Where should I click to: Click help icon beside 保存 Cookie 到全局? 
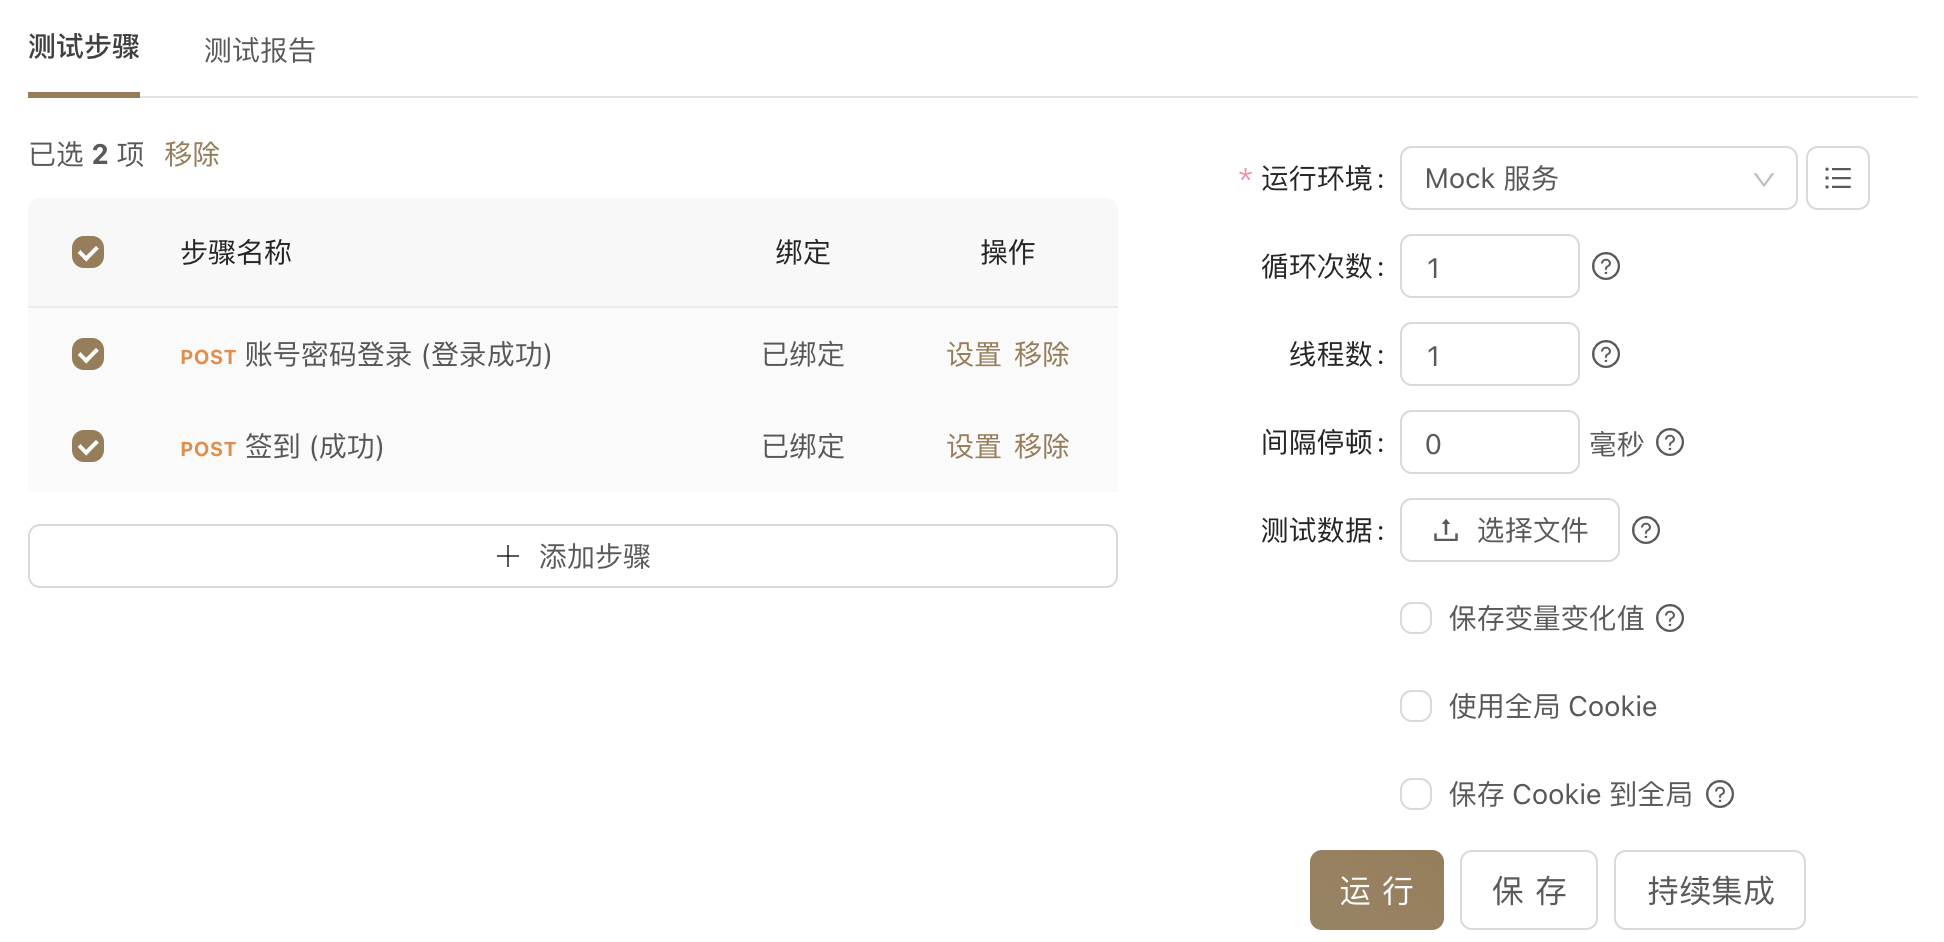pos(1719,794)
